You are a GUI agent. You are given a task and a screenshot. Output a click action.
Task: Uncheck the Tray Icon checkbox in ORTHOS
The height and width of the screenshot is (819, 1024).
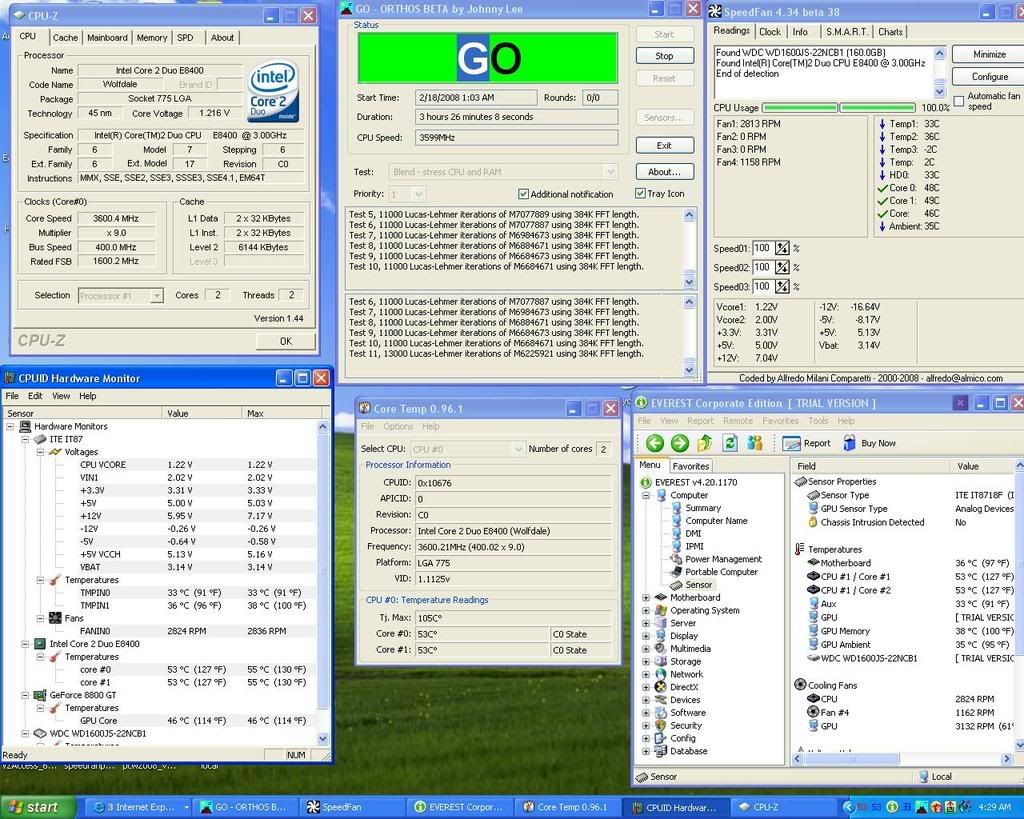coord(640,194)
